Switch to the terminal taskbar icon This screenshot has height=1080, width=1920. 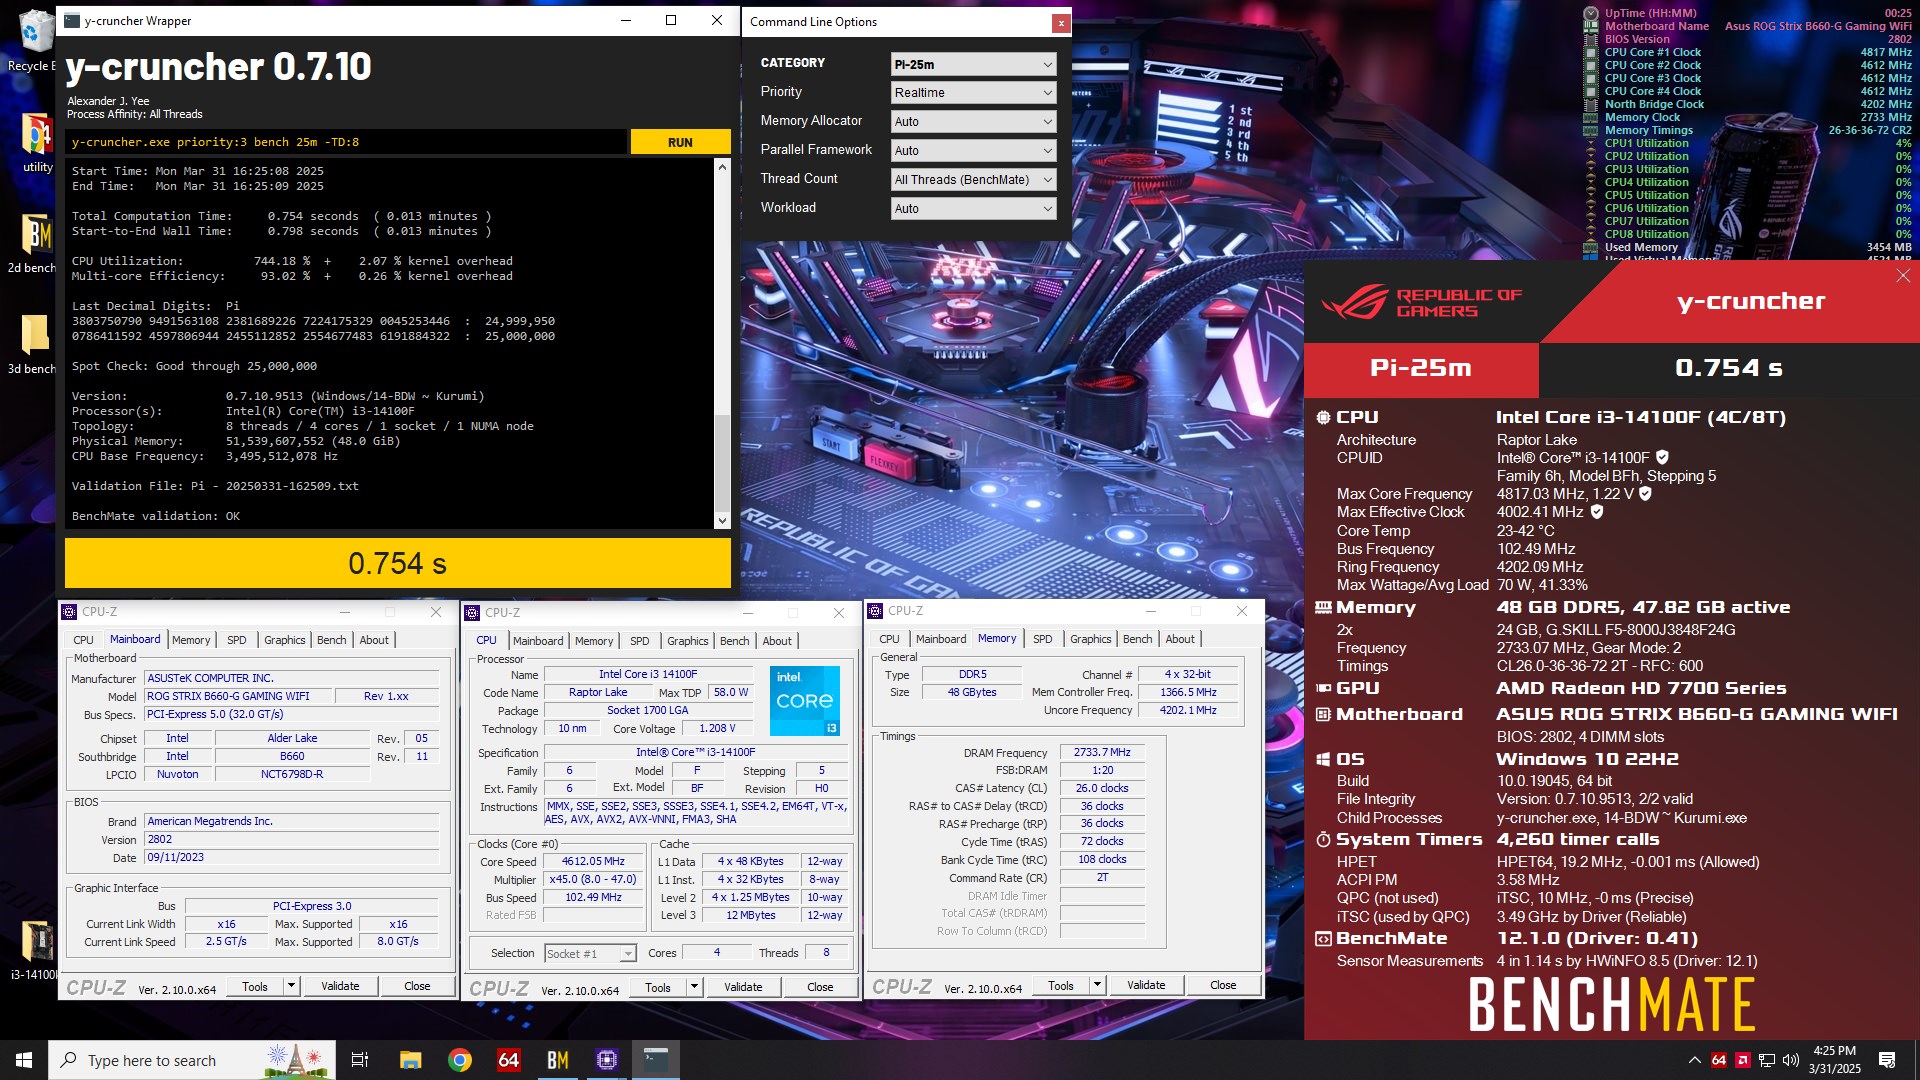pyautogui.click(x=656, y=1060)
